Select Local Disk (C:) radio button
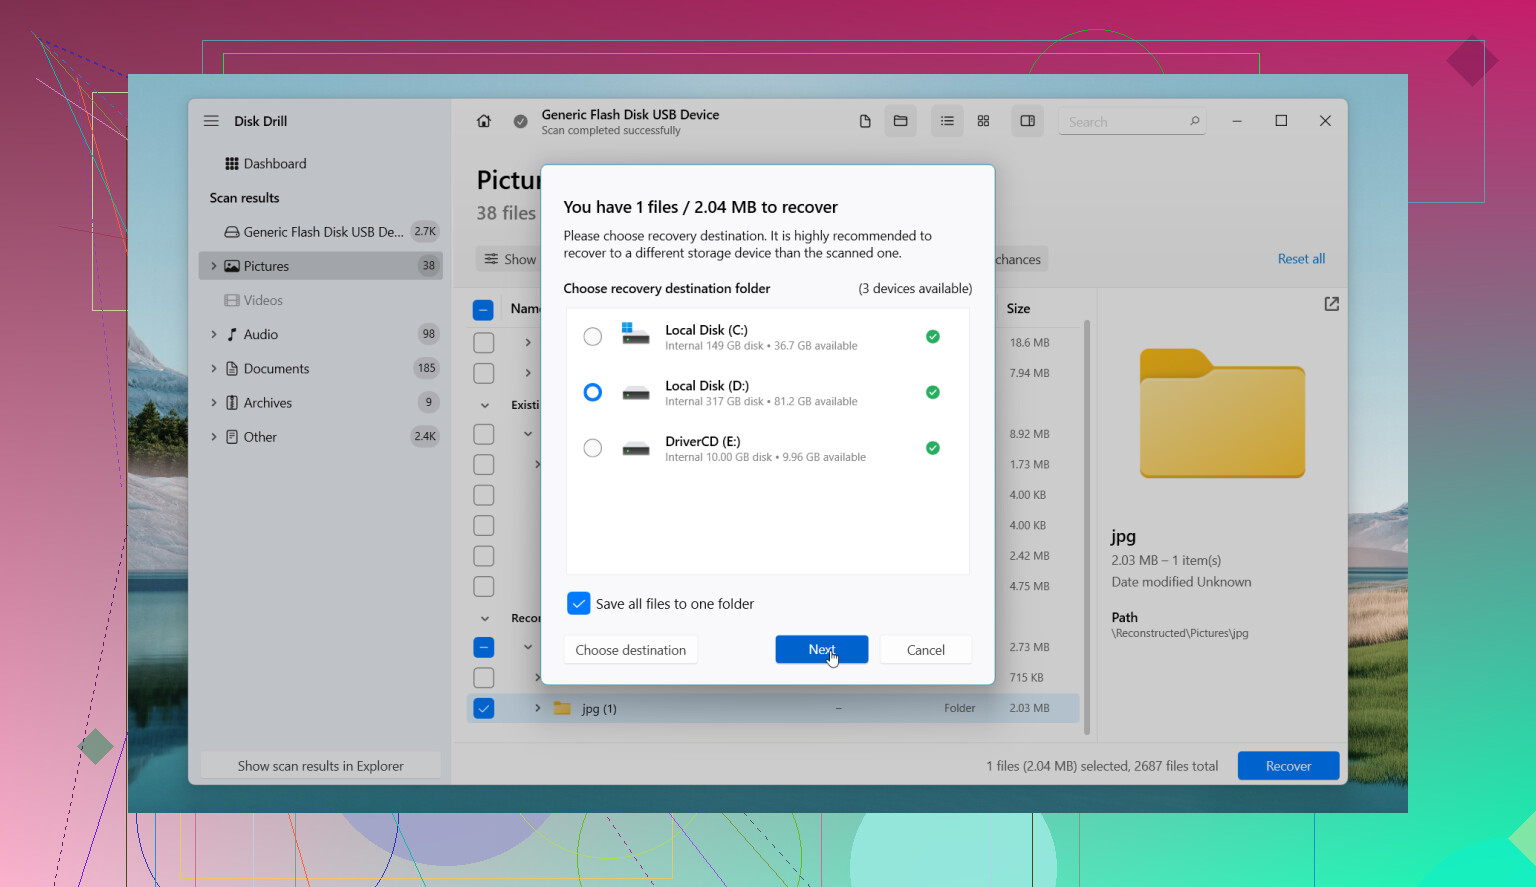This screenshot has height=887, width=1536. pyautogui.click(x=593, y=337)
